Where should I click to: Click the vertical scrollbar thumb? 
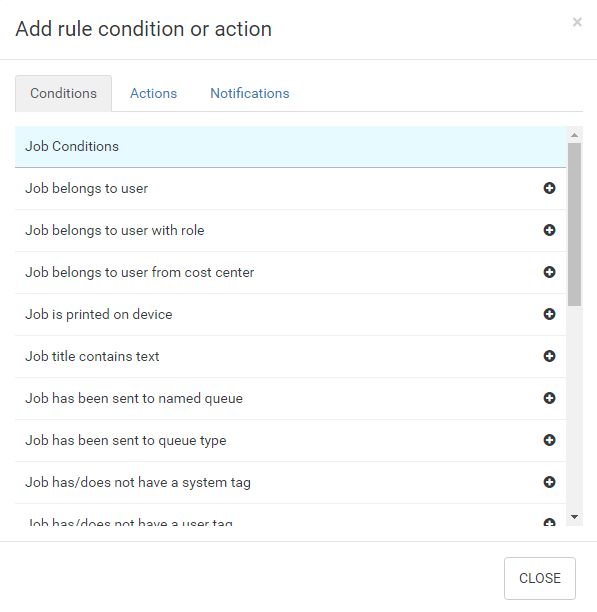[x=574, y=224]
